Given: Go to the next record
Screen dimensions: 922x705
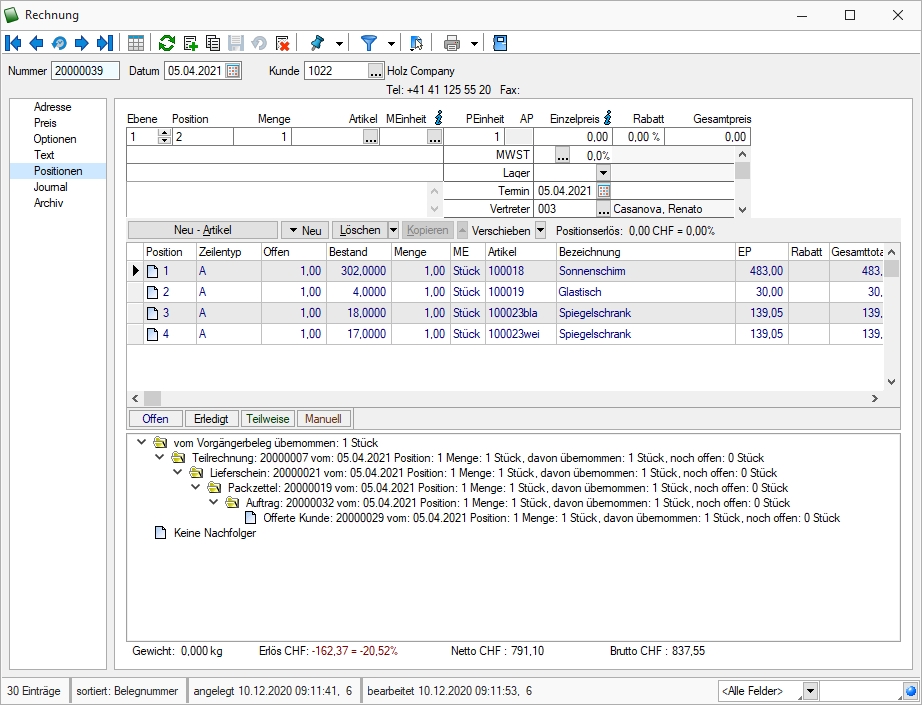Looking at the screenshot, I should click(x=82, y=43).
